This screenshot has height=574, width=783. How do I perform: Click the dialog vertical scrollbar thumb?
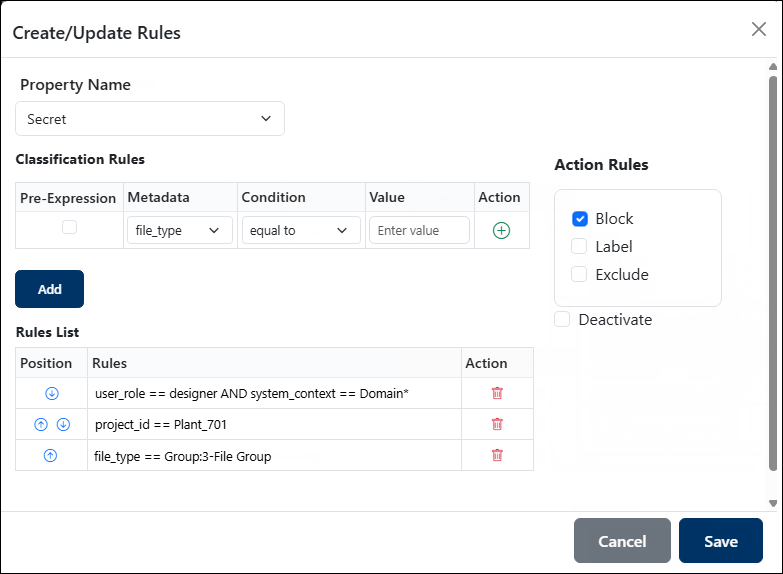tap(773, 273)
